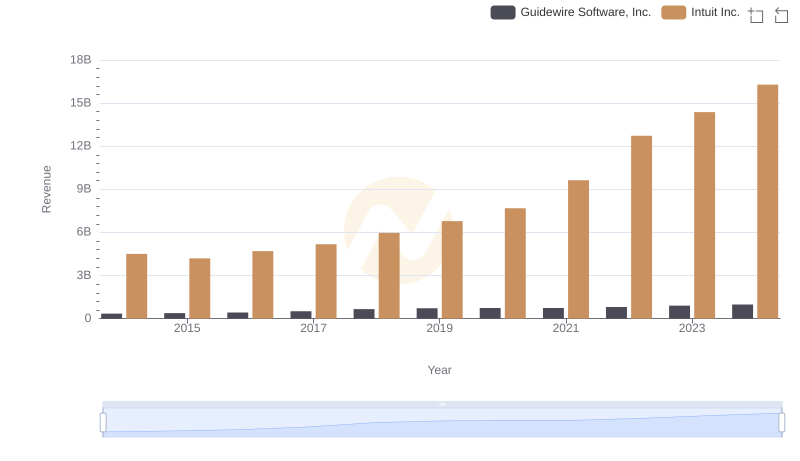Click the 2019 x-axis label
Viewport: 800px width, 461px height.
pyautogui.click(x=439, y=328)
